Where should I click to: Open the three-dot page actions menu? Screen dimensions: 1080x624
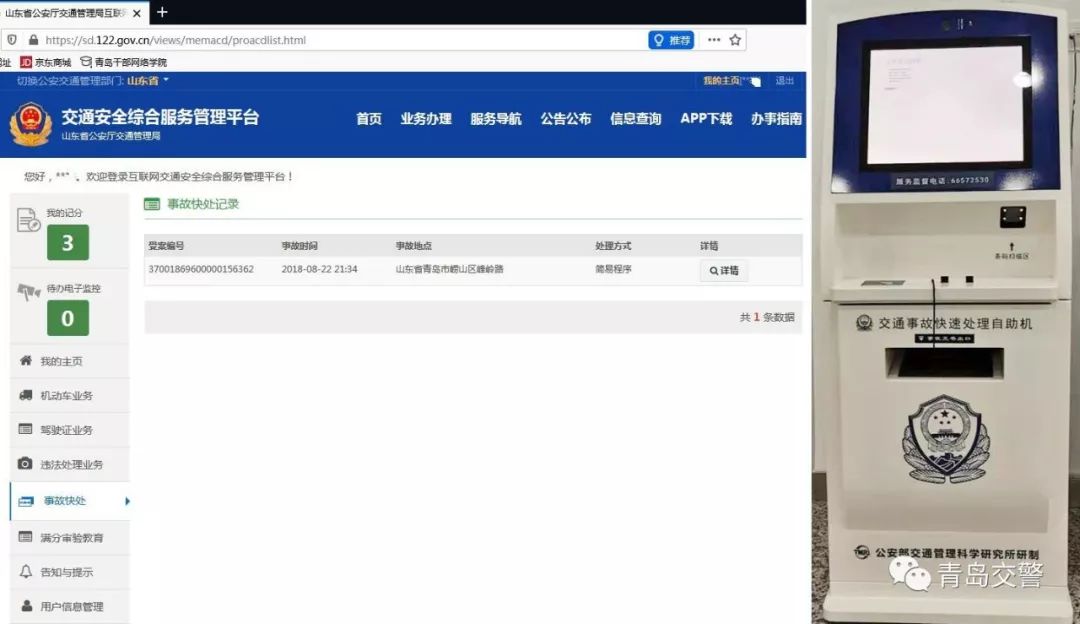click(x=713, y=40)
